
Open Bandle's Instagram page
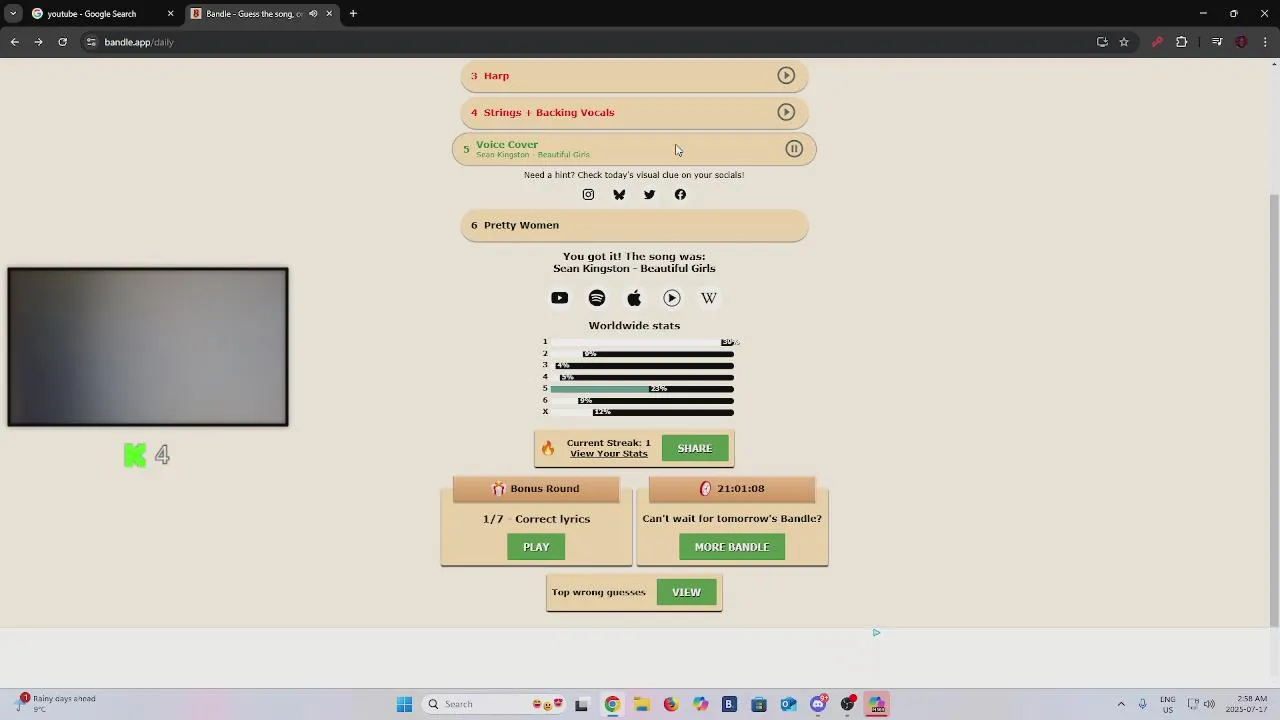click(x=588, y=195)
